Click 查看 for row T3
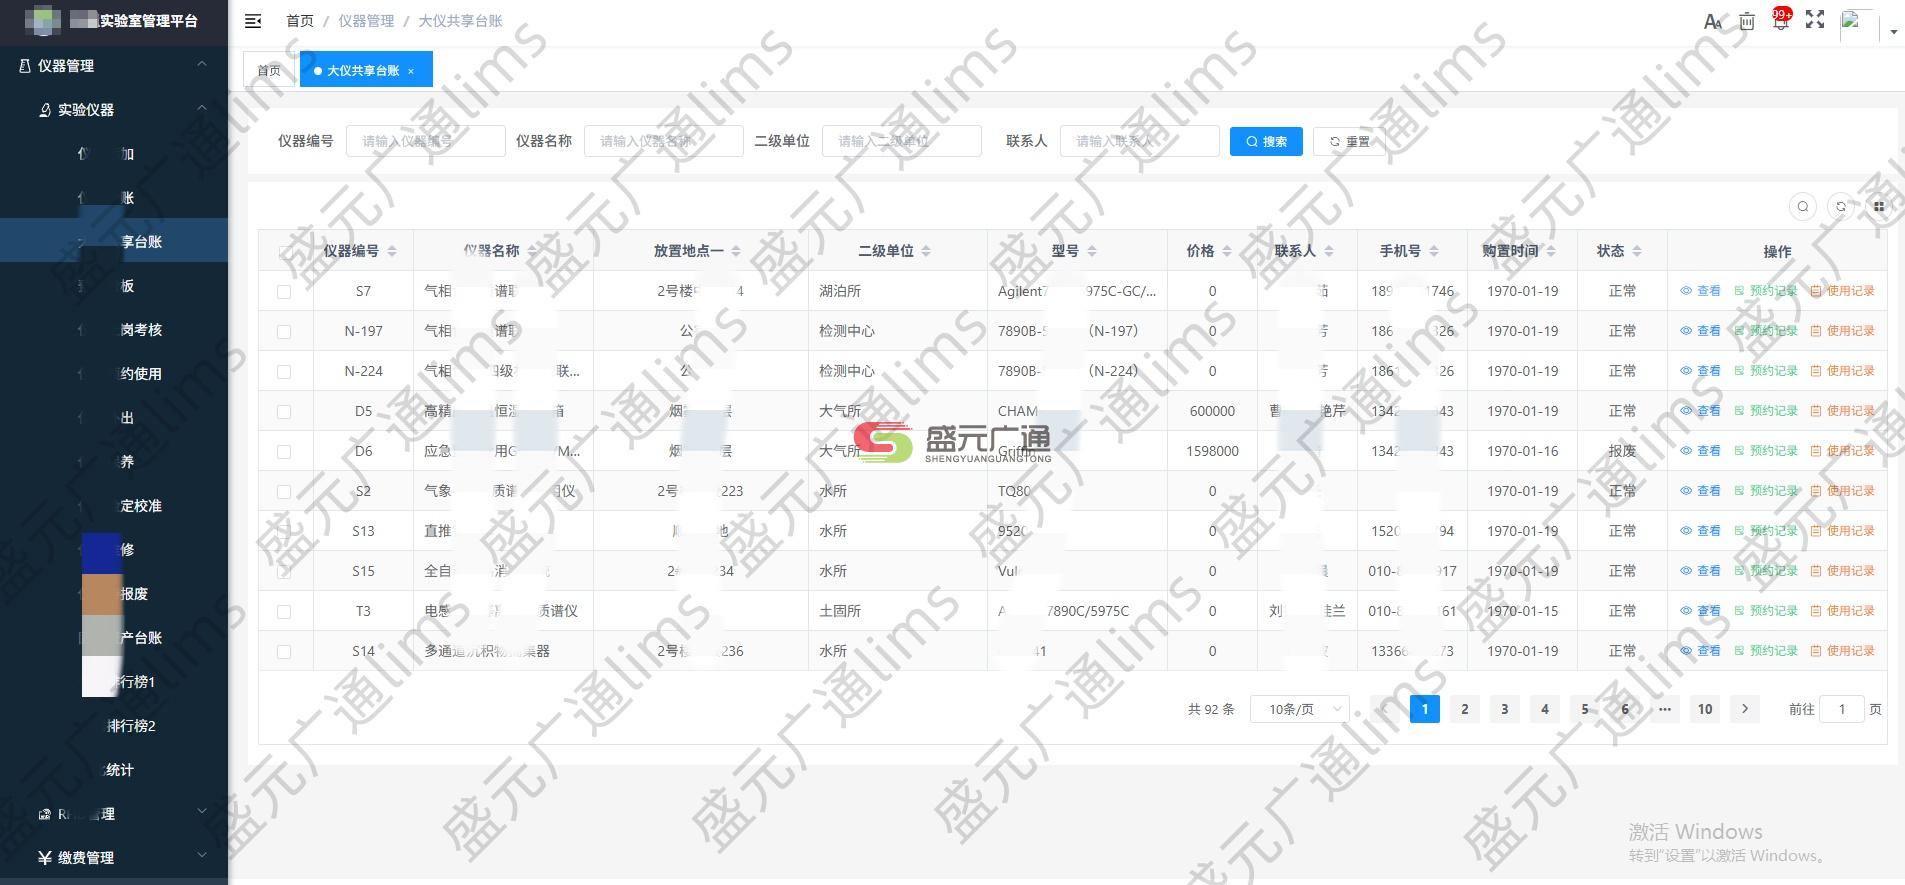Viewport: 1905px width, 885px height. (x=1700, y=611)
